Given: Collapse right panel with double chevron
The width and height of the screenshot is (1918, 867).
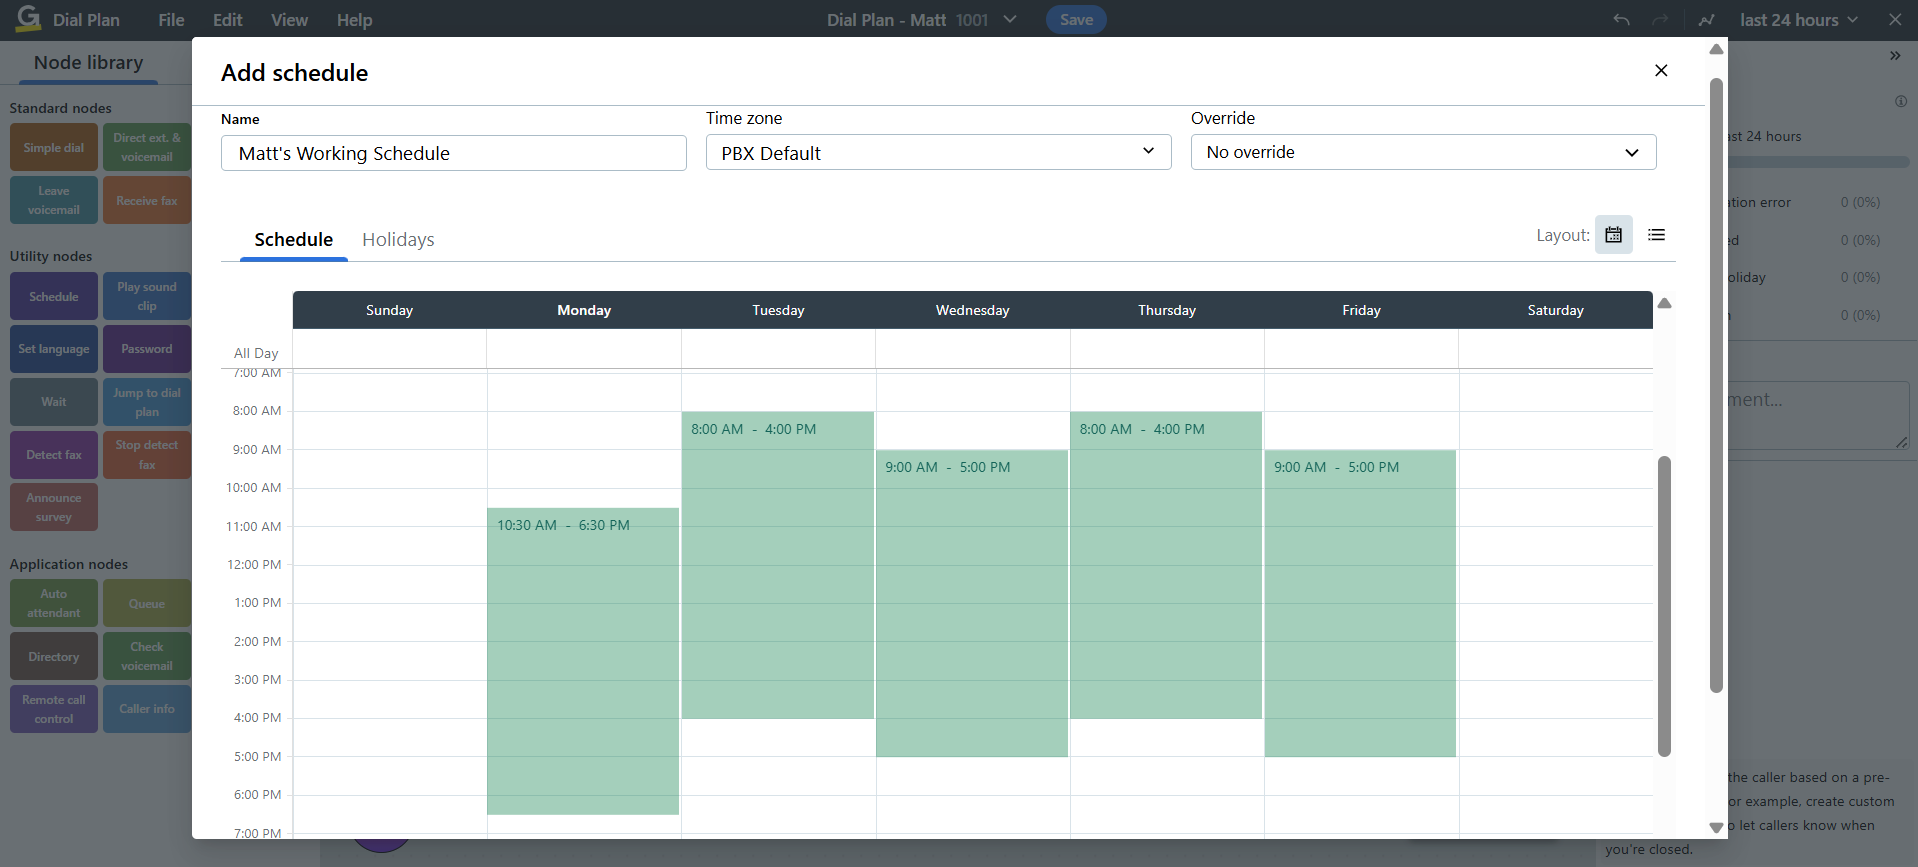Looking at the screenshot, I should pos(1894,56).
